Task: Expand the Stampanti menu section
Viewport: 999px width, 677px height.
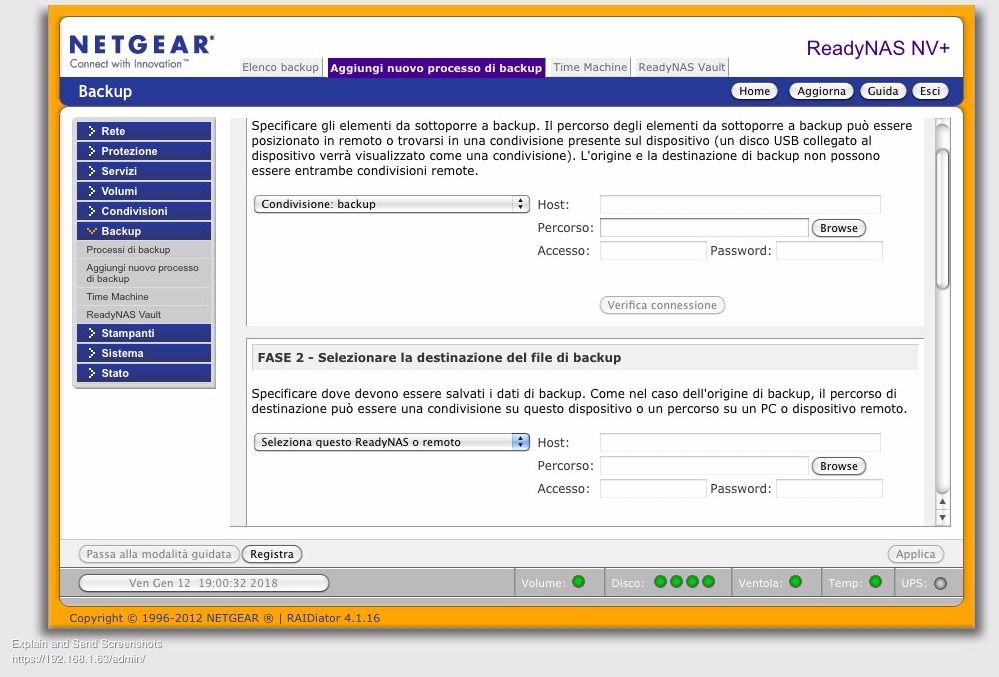Action: (144, 333)
